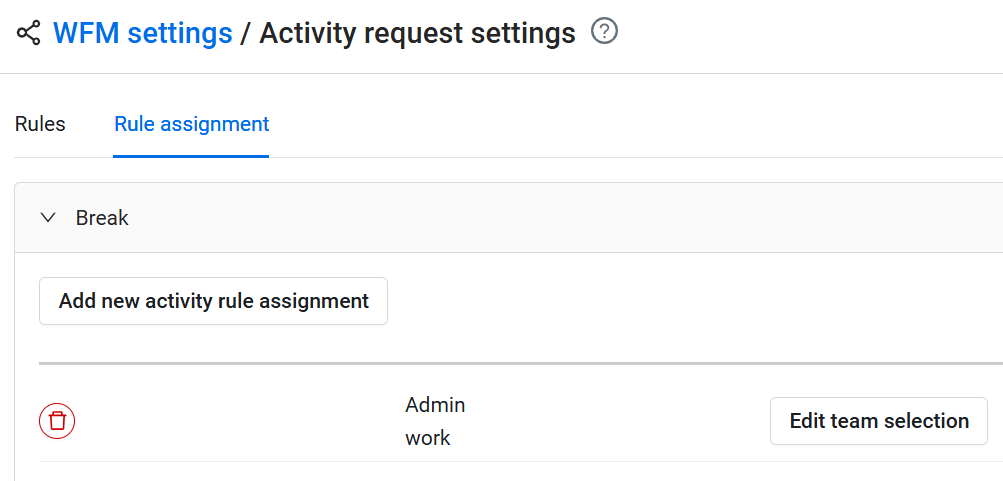Select the Admin work activity text
Screen dimensions: 1003x481
435,421
